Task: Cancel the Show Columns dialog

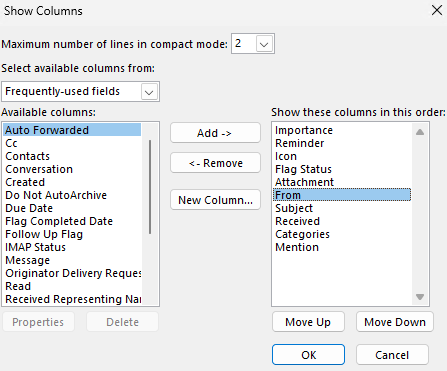Action: coord(392,355)
